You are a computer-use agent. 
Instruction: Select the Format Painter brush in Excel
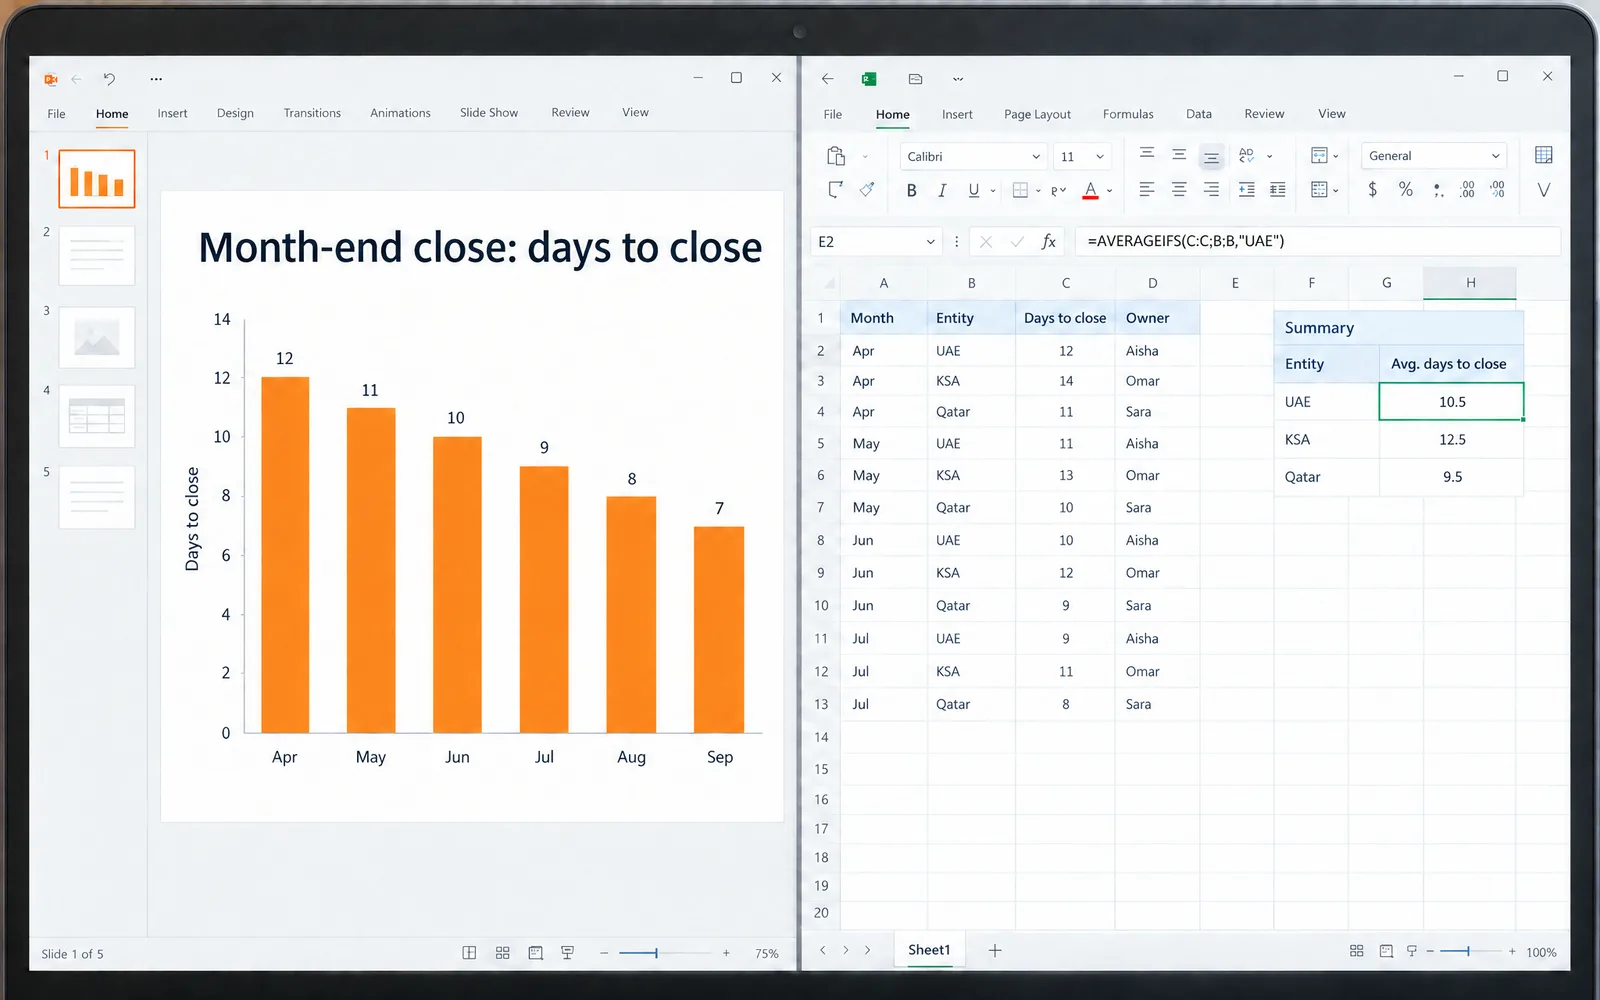pos(867,189)
